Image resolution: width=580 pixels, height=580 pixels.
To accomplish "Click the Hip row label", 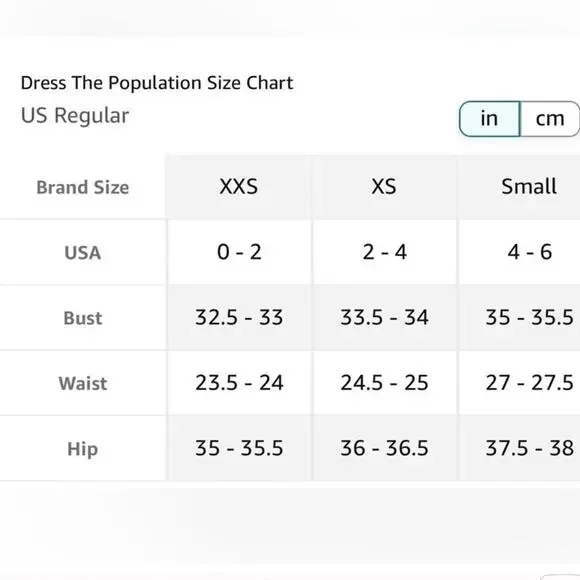I will pos(82,449).
